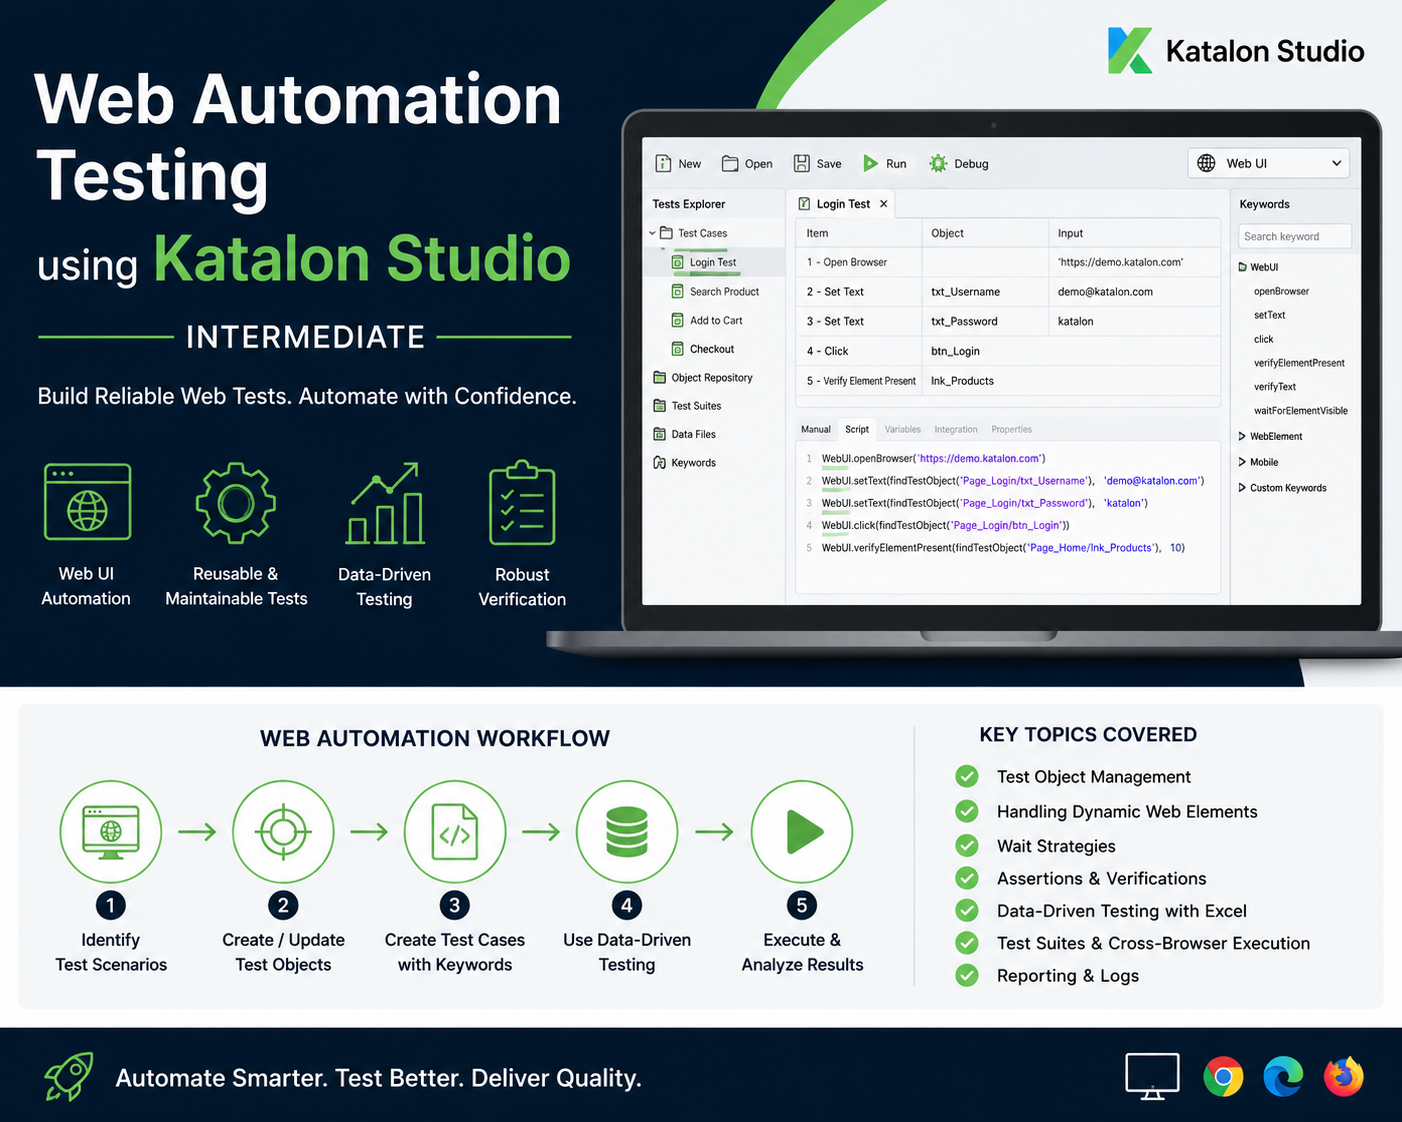Click script line WebUI.verifyElementPresent
This screenshot has height=1122, width=1402.
coord(1003,548)
